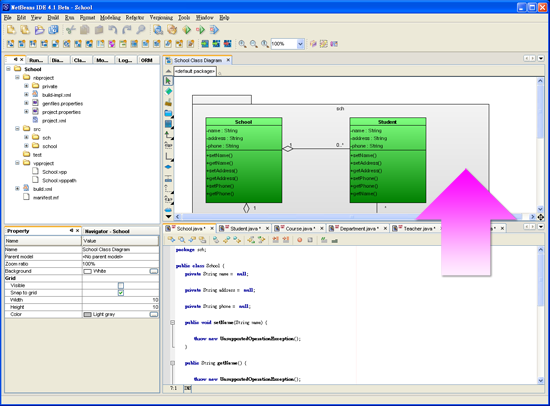Click the Zoom In magnifier icon
The width and height of the screenshot is (550, 406).
[242, 44]
